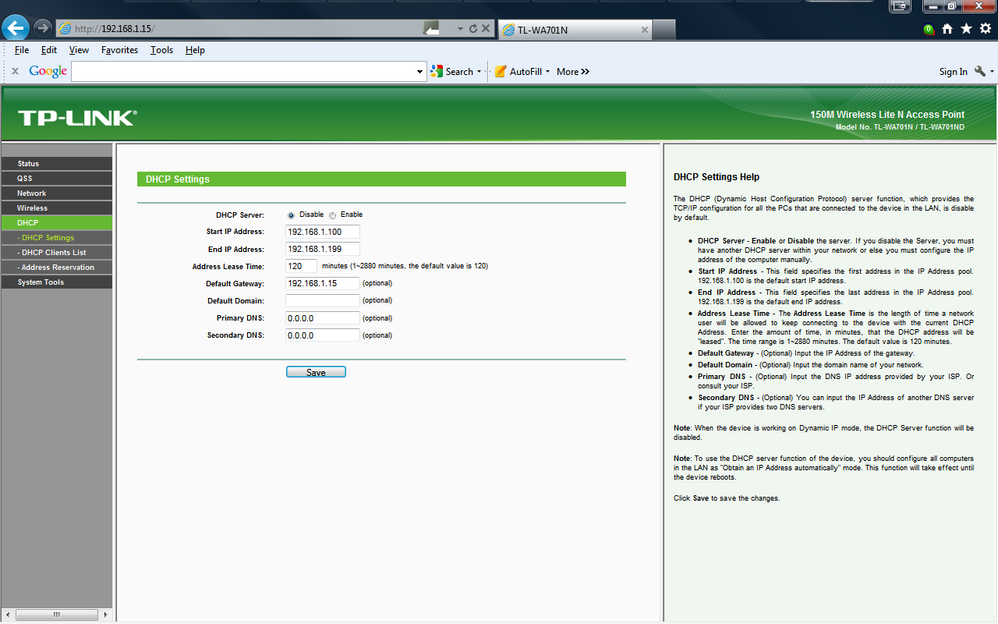Open the Wireless menu item
Screen dimensions: 998x624
(x=57, y=208)
